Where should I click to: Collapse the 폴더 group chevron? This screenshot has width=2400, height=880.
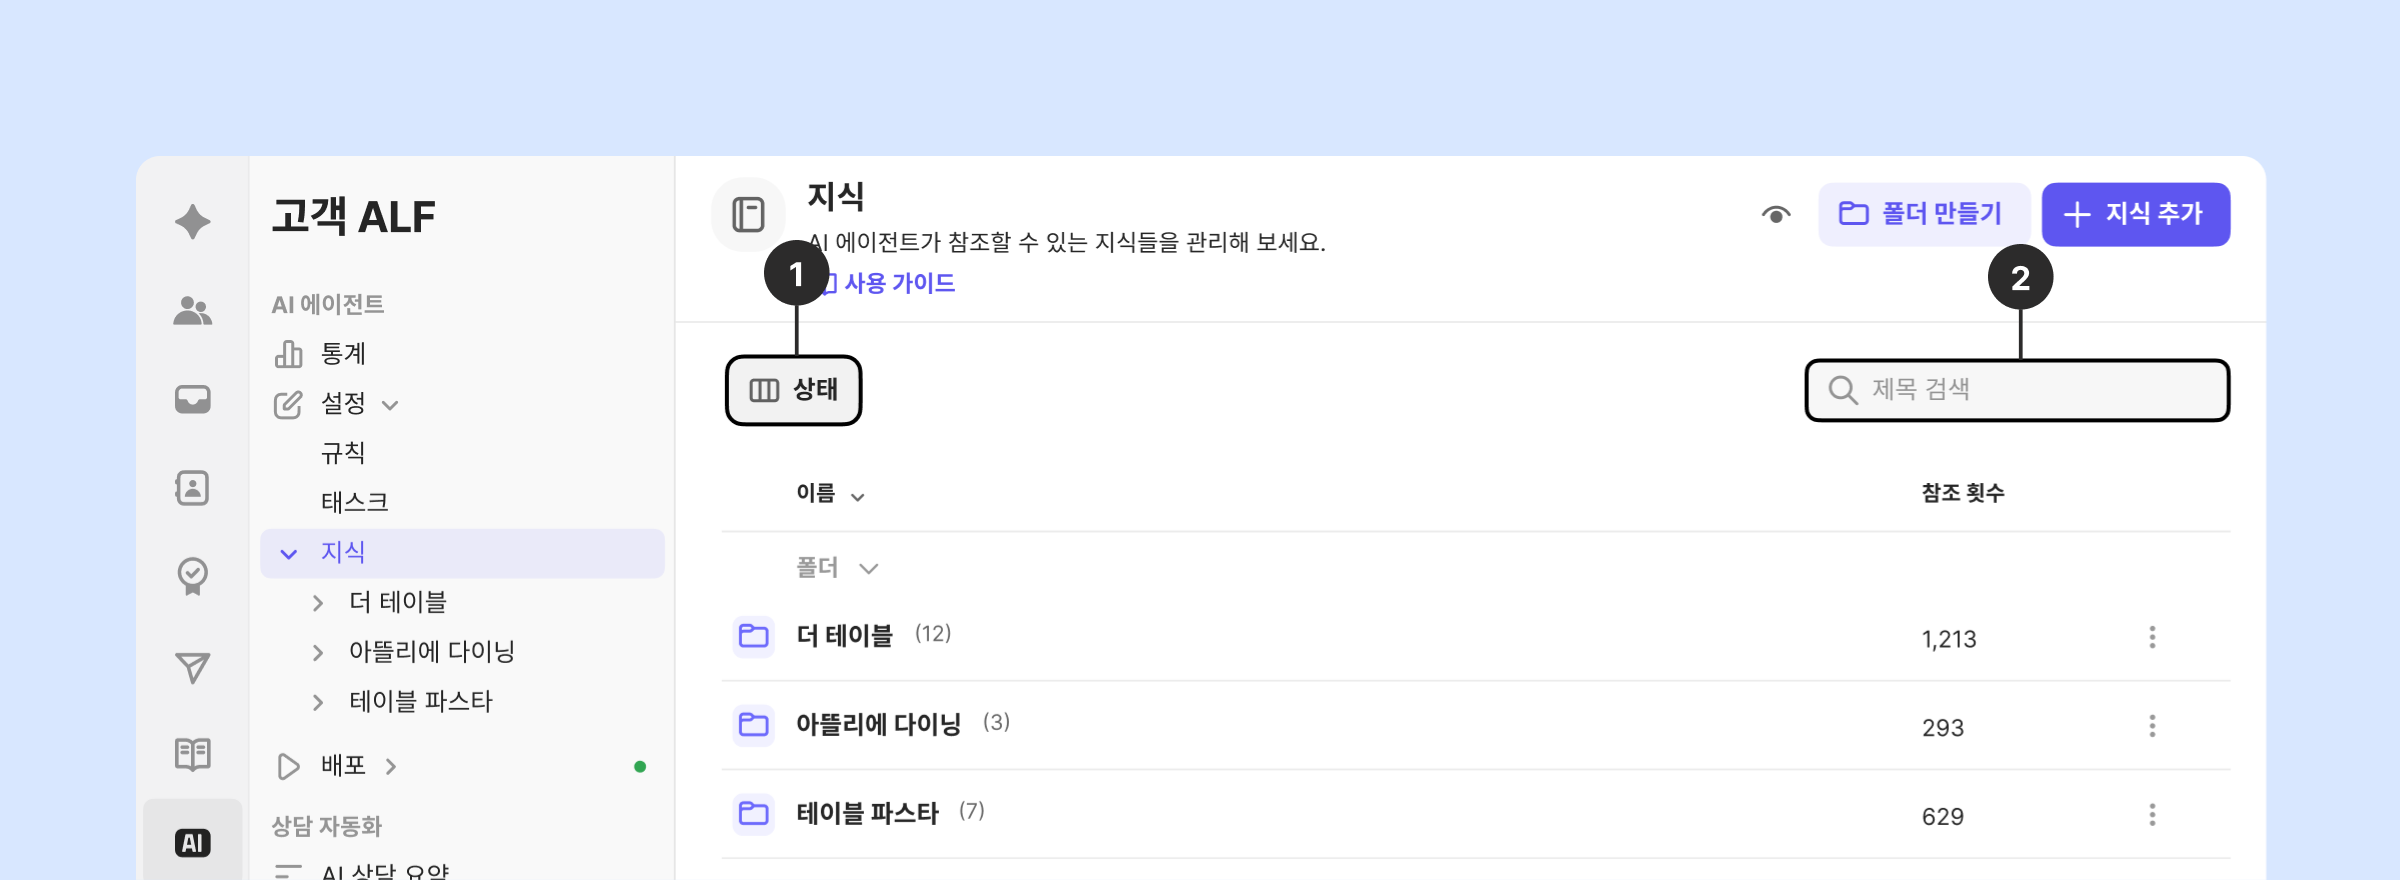tap(868, 569)
